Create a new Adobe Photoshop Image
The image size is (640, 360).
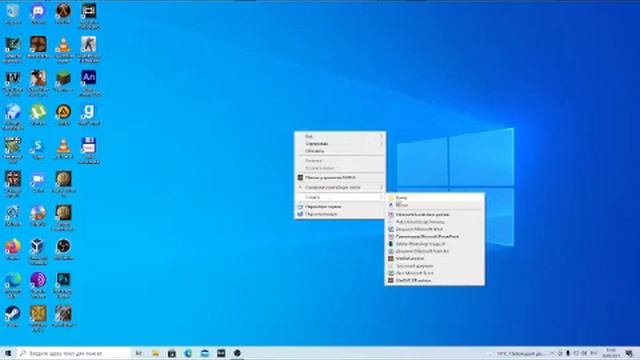pyautogui.click(x=435, y=244)
